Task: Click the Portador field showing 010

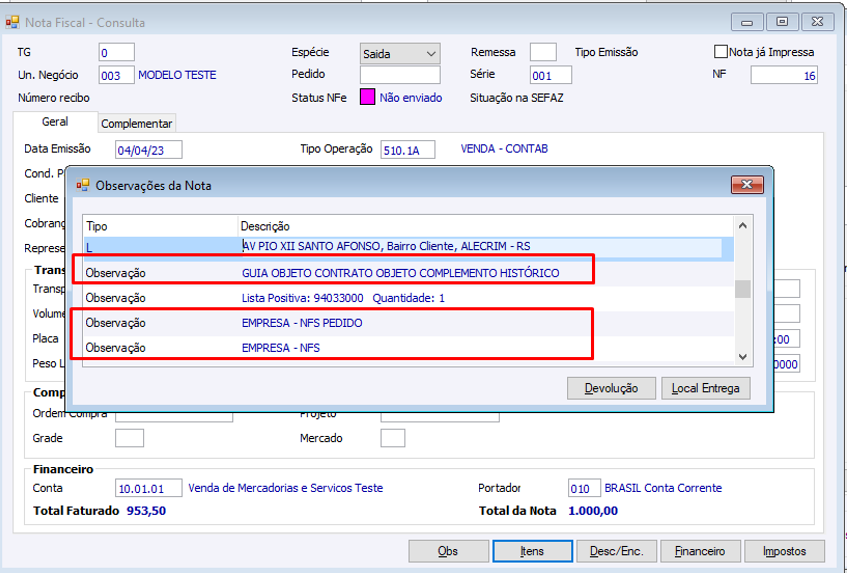Action: pos(584,488)
